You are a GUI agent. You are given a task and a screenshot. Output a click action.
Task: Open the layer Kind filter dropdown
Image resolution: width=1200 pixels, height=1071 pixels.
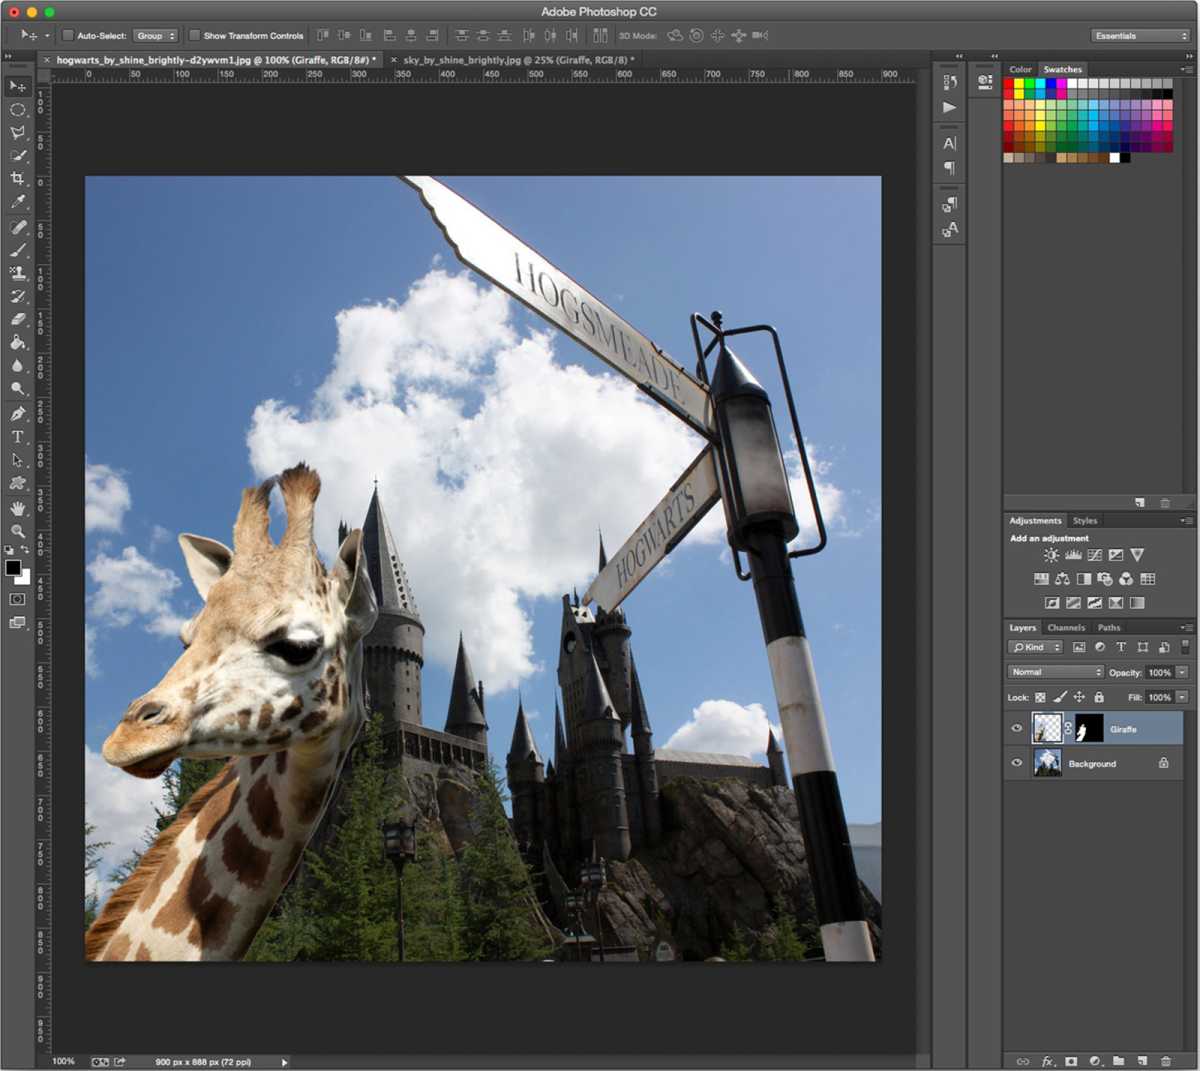(1036, 647)
